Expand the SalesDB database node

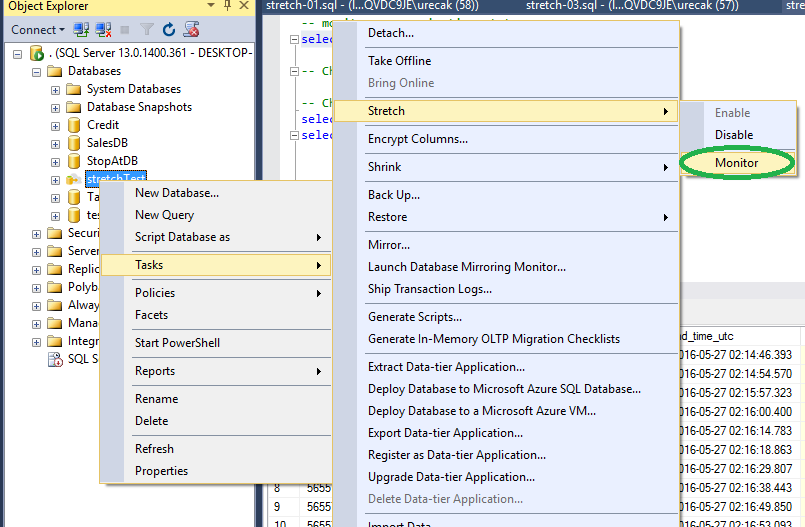click(55, 144)
